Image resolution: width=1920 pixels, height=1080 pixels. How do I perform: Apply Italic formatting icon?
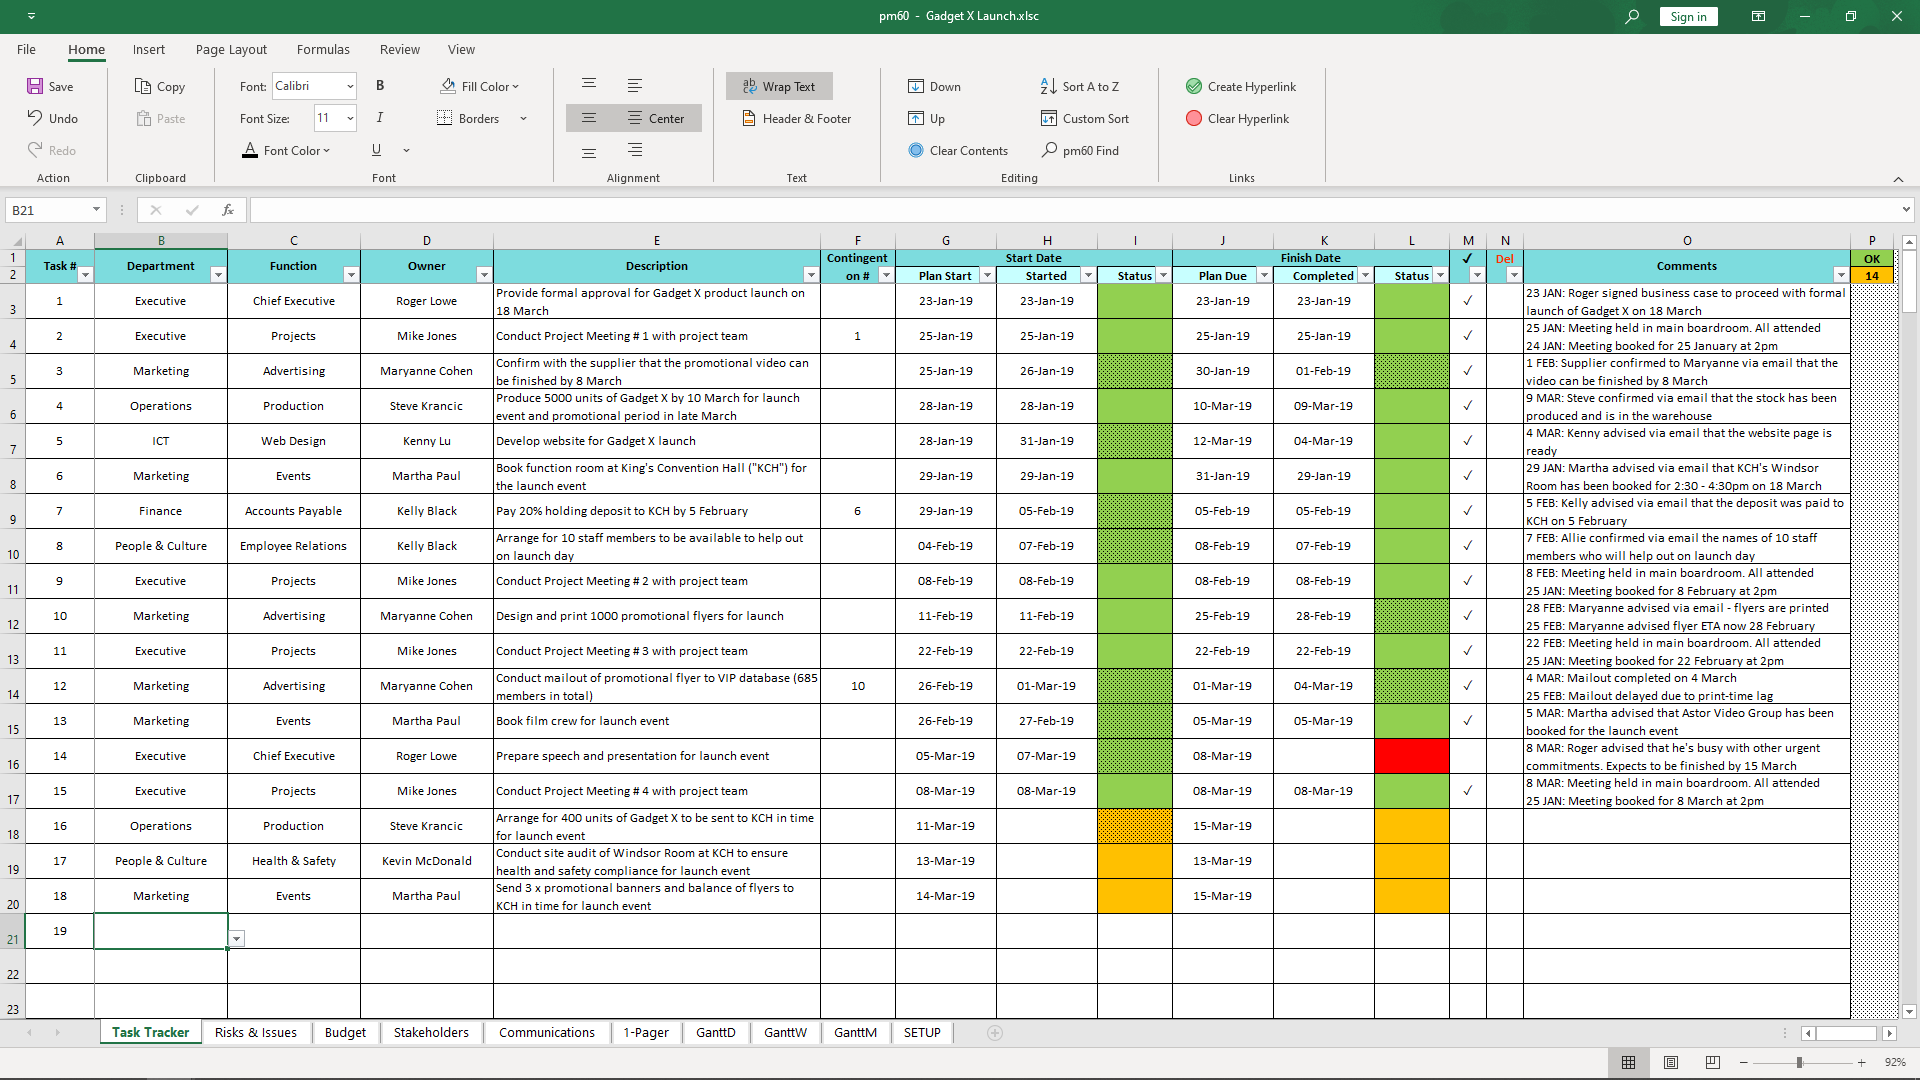coord(380,118)
